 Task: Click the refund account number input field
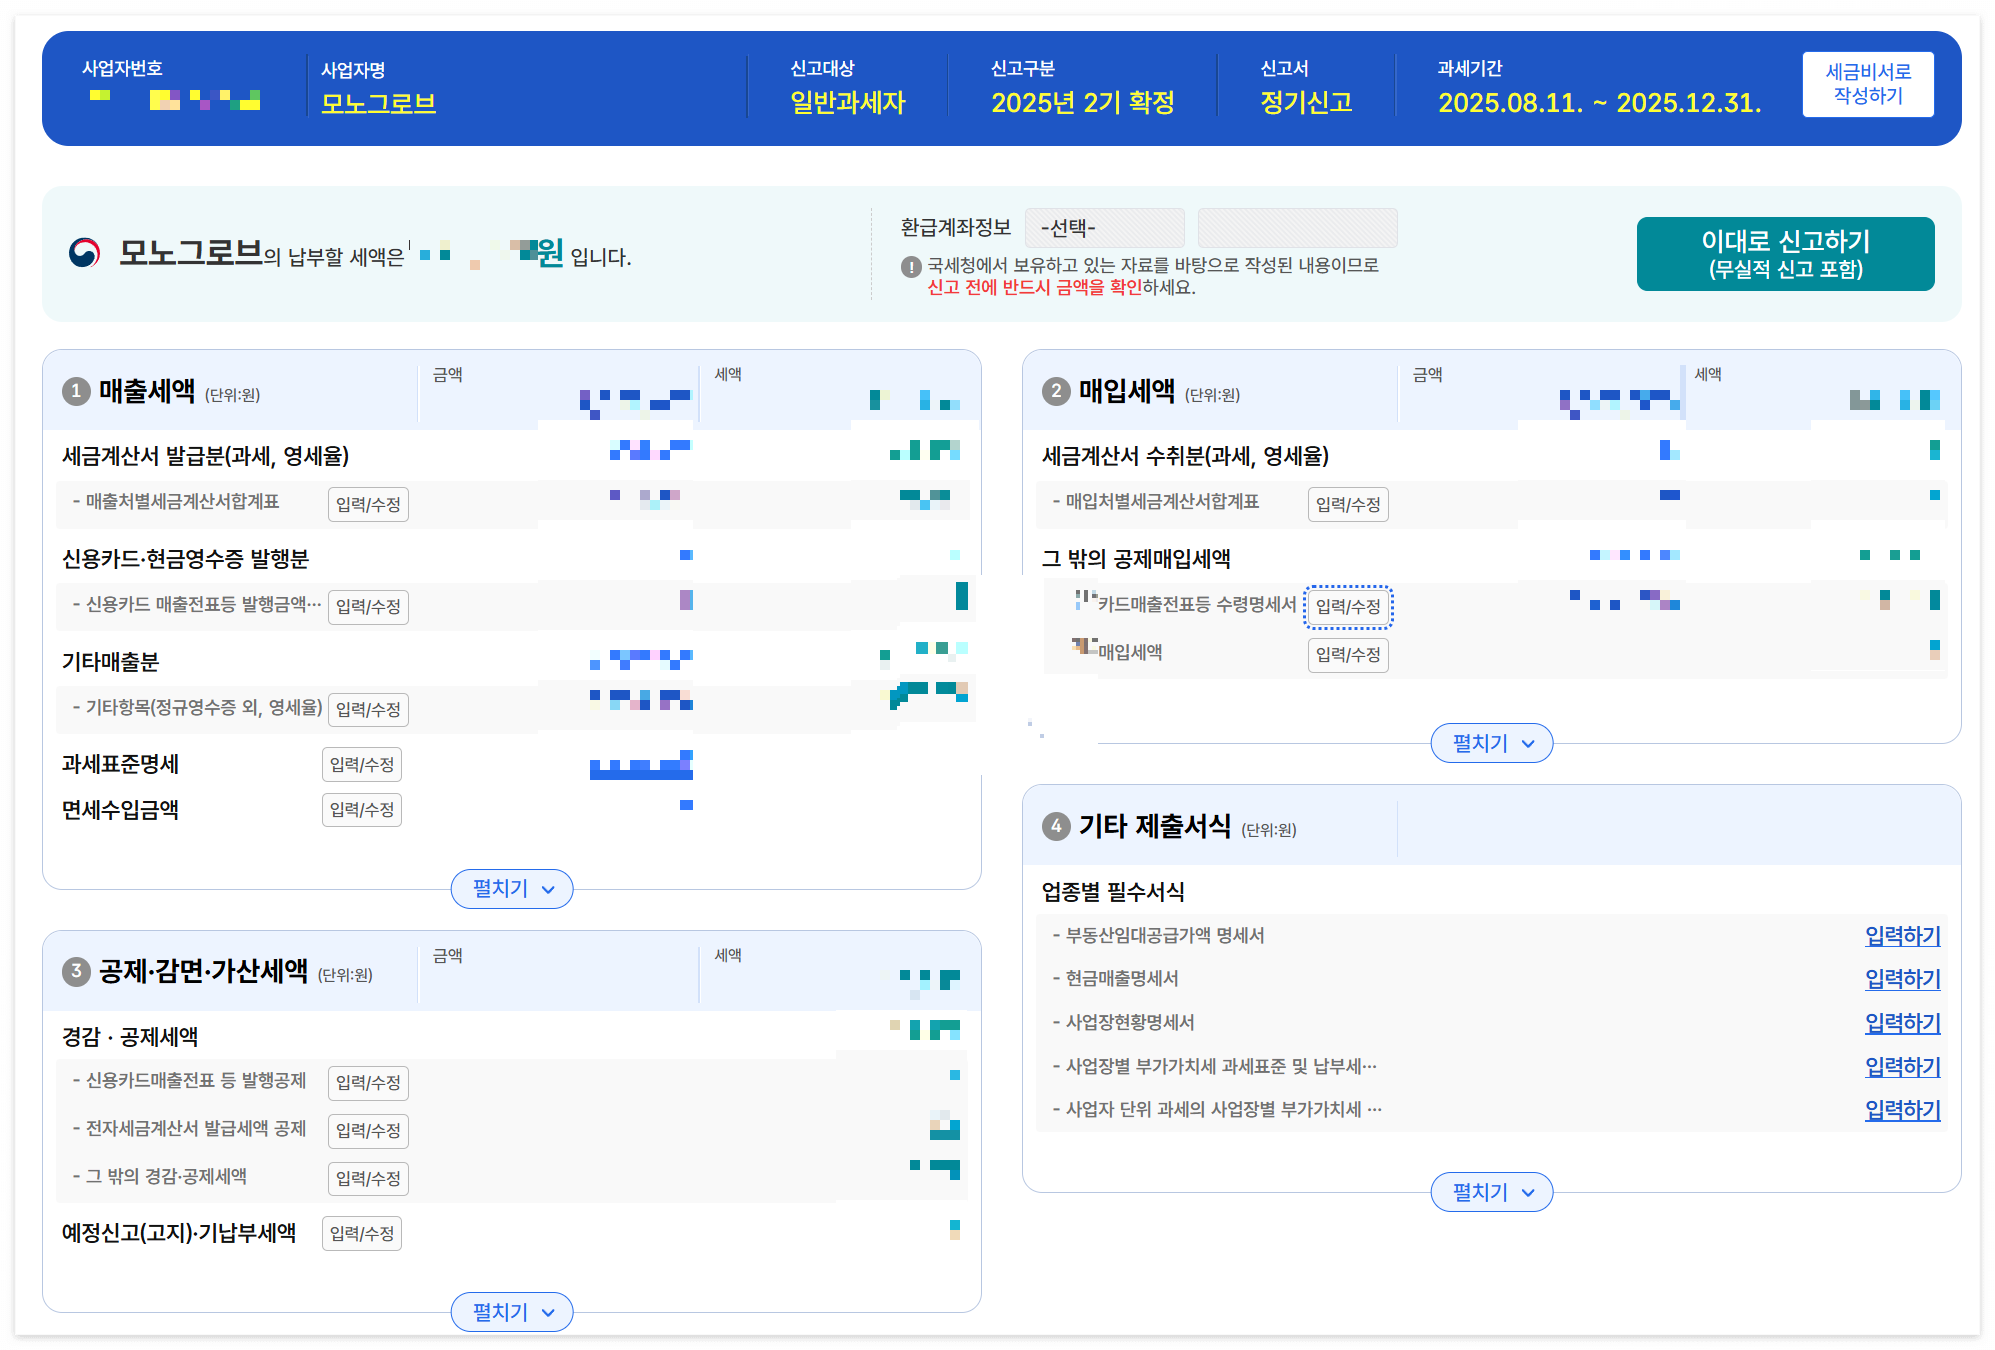point(1297,227)
